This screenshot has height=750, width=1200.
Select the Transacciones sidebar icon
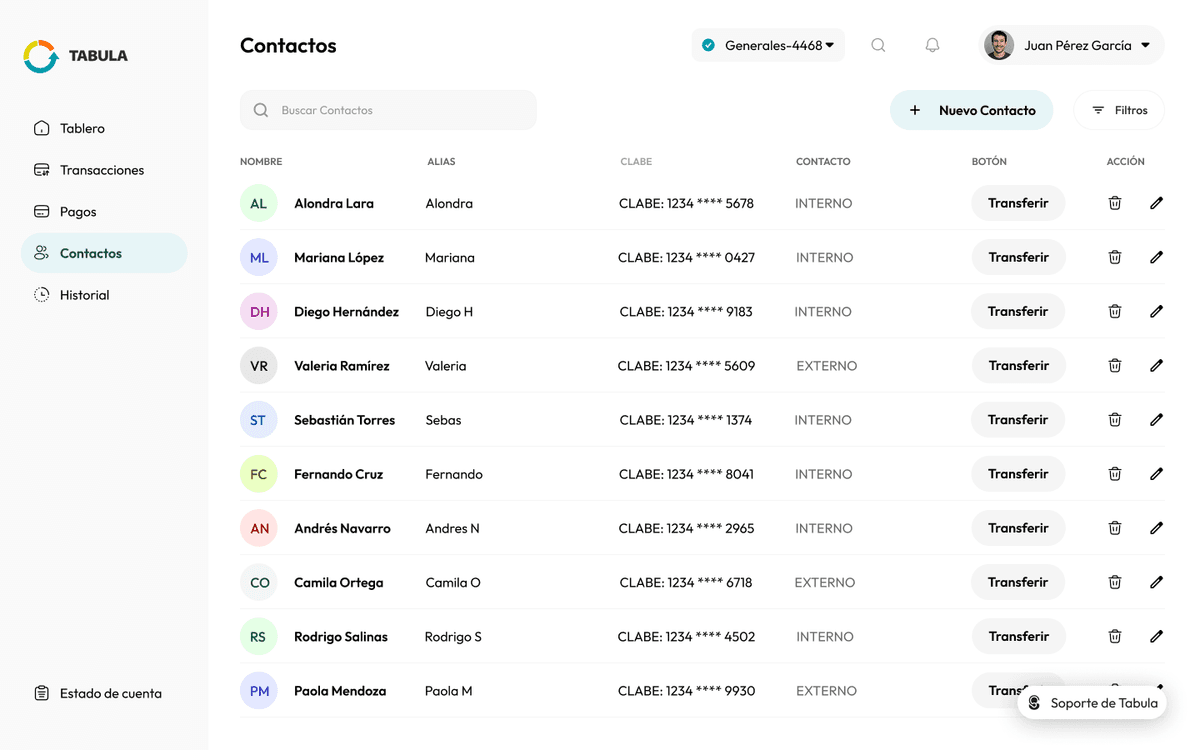41,170
